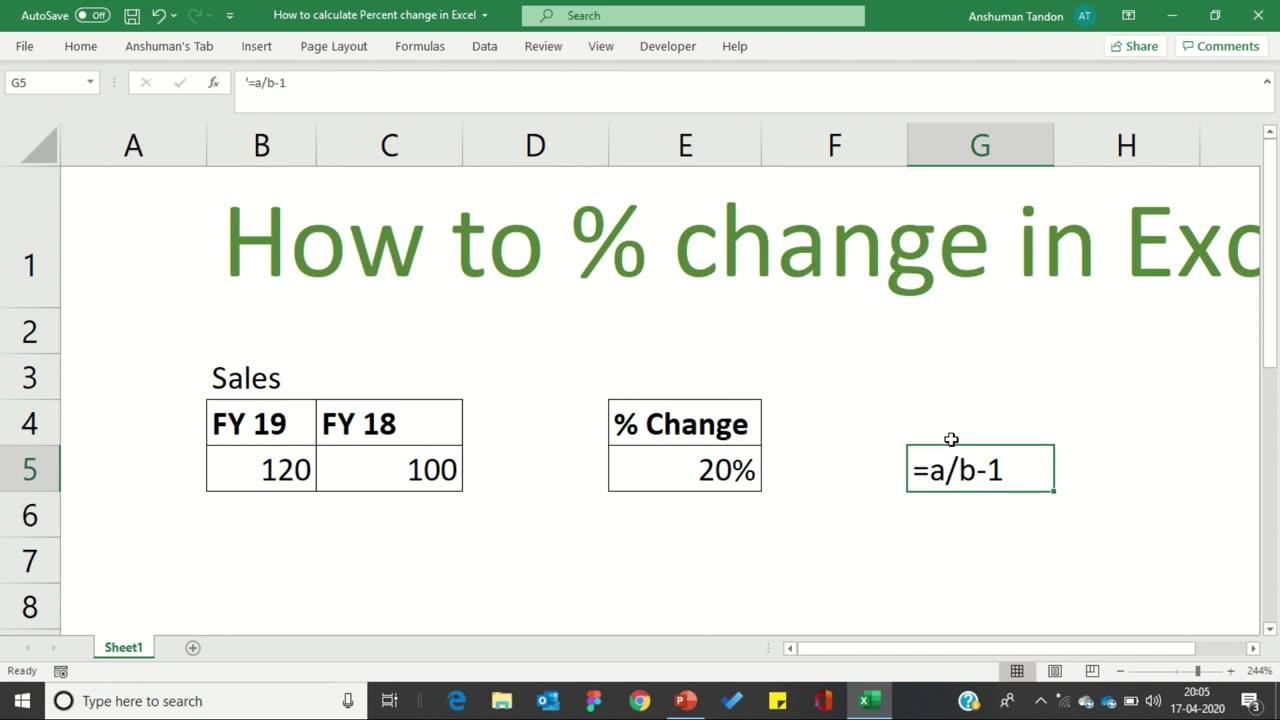Open the Comments pane
This screenshot has width=1280, height=720.
1220,46
